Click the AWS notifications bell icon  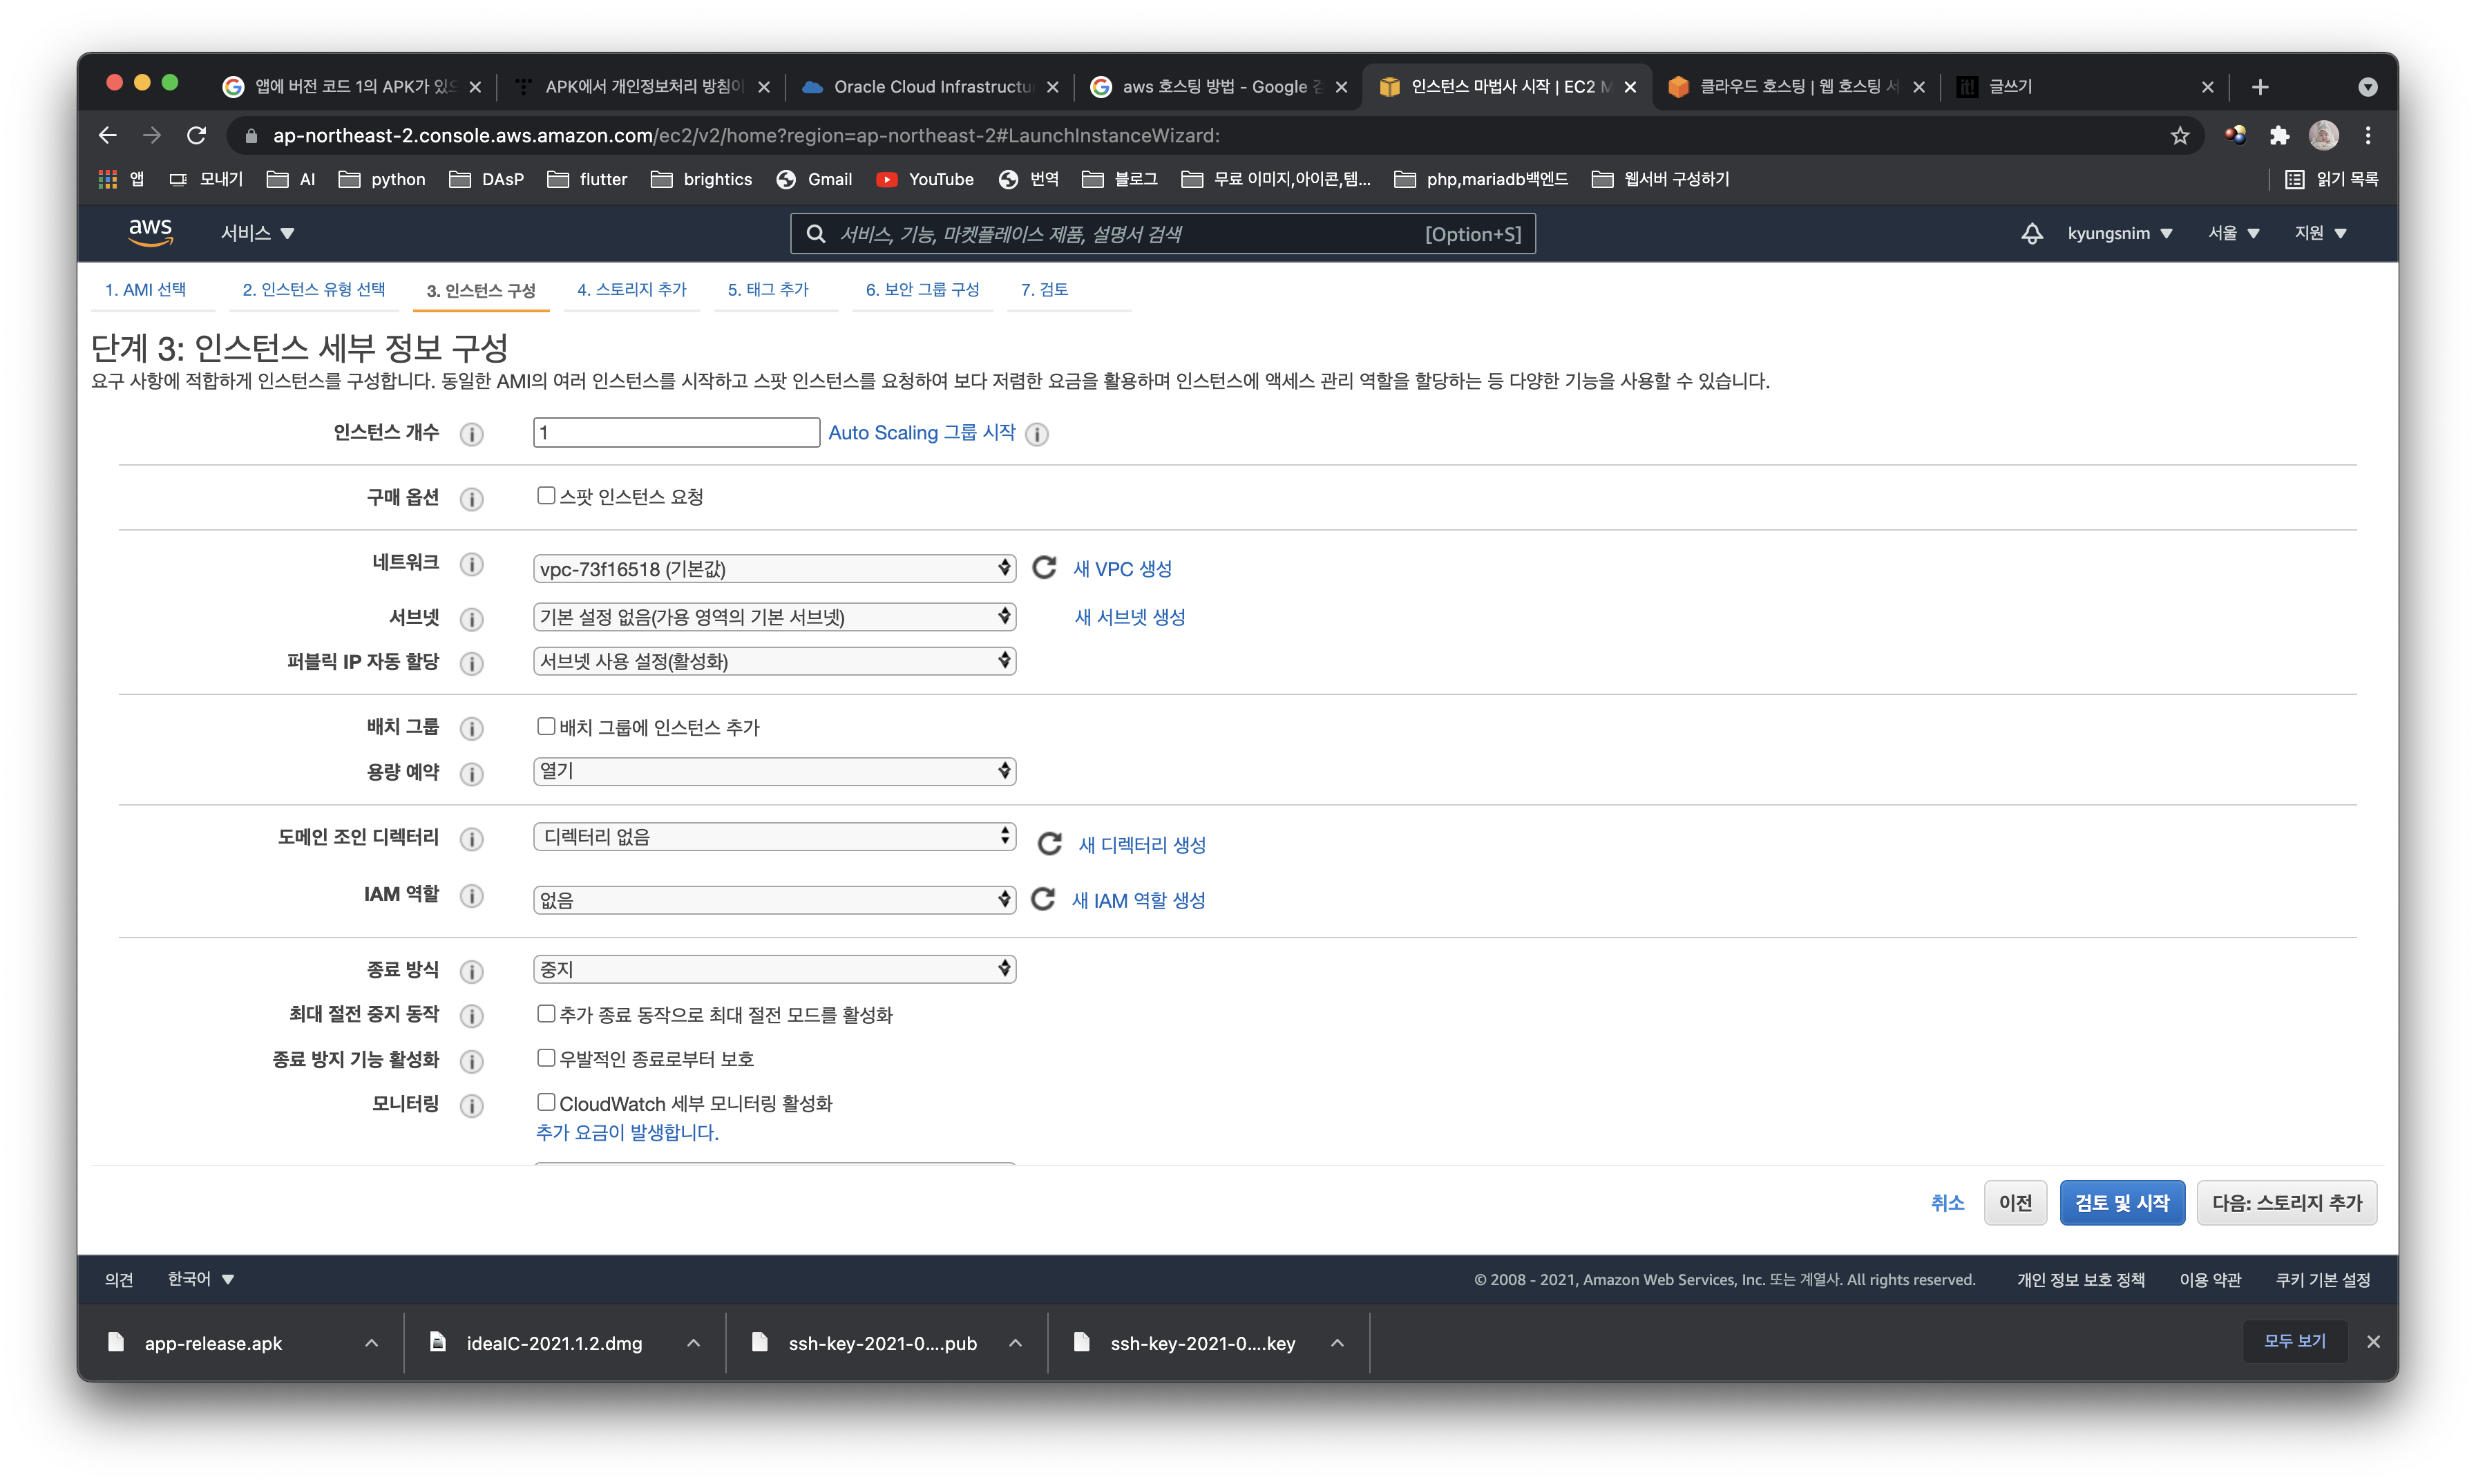tap(2031, 234)
